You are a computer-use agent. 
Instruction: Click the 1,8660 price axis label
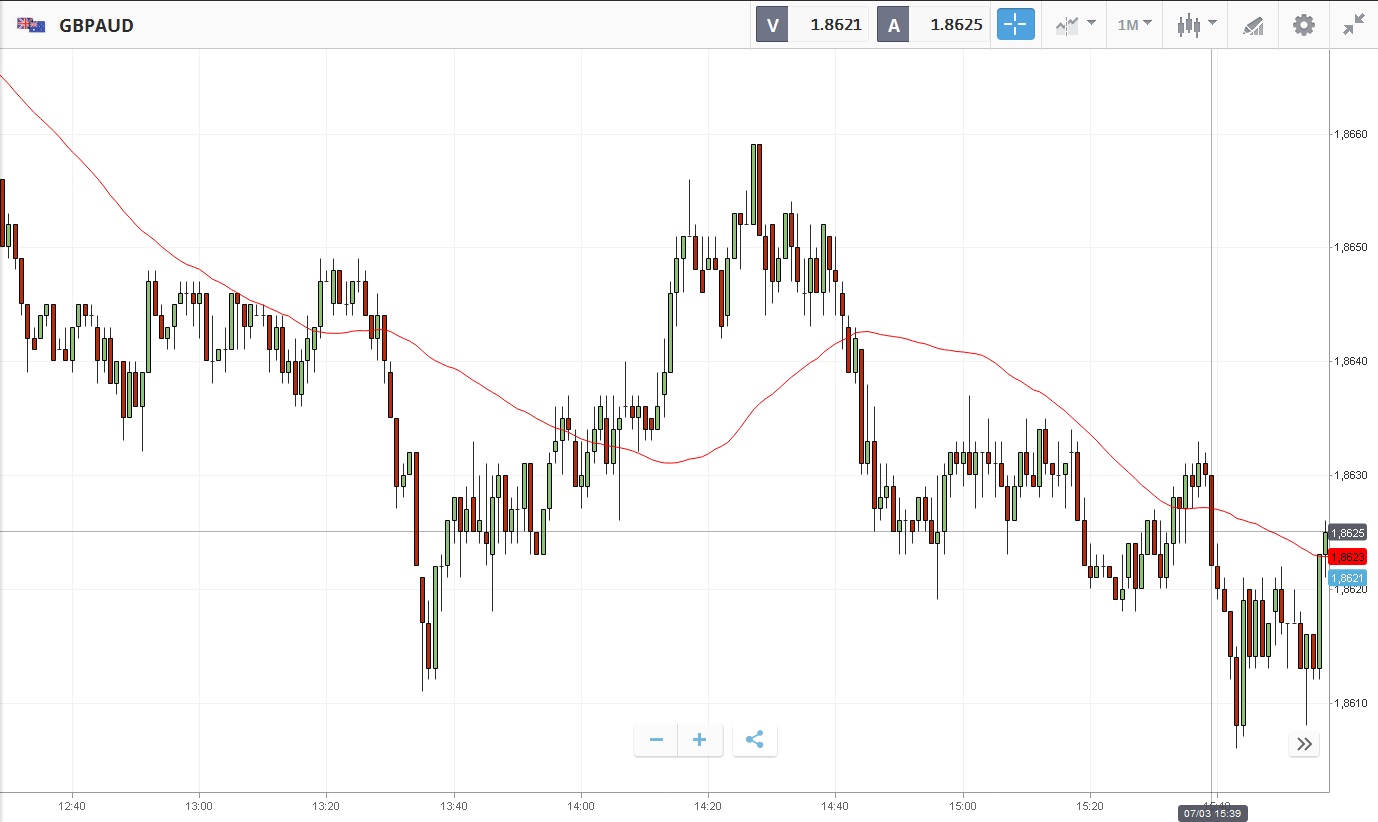[1350, 134]
